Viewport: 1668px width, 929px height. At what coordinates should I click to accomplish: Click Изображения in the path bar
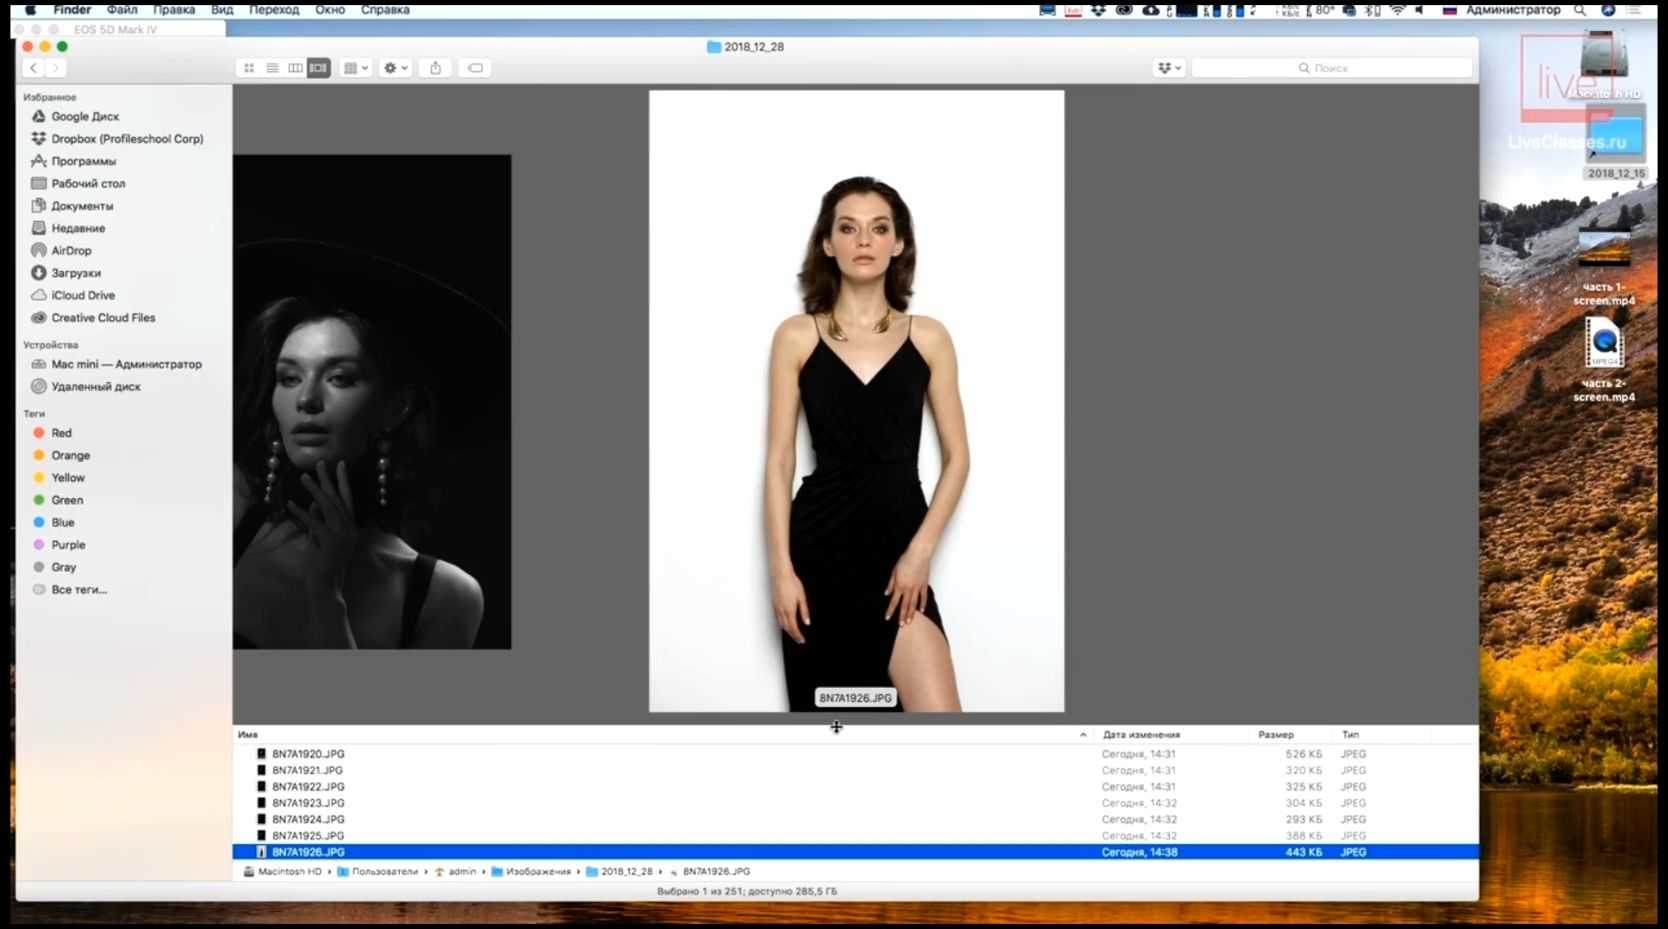(531, 872)
